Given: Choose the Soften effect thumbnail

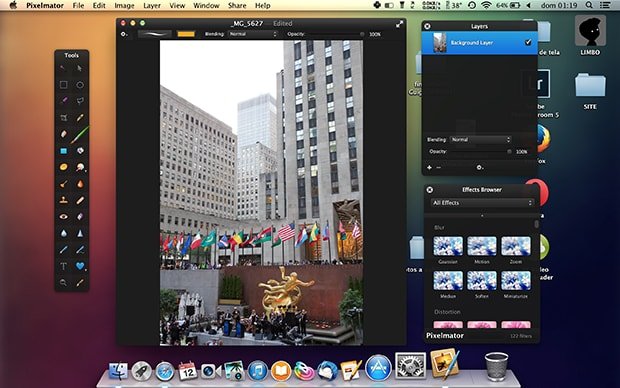Looking at the screenshot, I should (482, 280).
